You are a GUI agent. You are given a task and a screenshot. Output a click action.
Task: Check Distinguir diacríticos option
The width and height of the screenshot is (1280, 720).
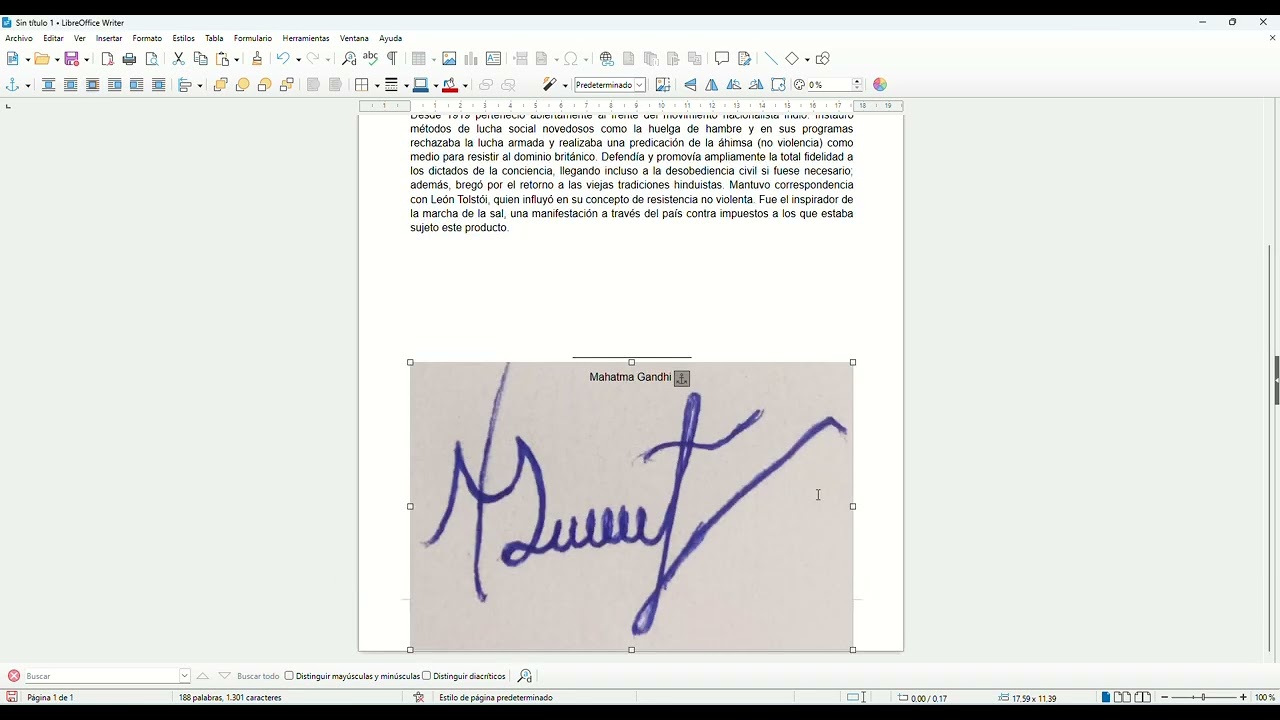coord(464,676)
